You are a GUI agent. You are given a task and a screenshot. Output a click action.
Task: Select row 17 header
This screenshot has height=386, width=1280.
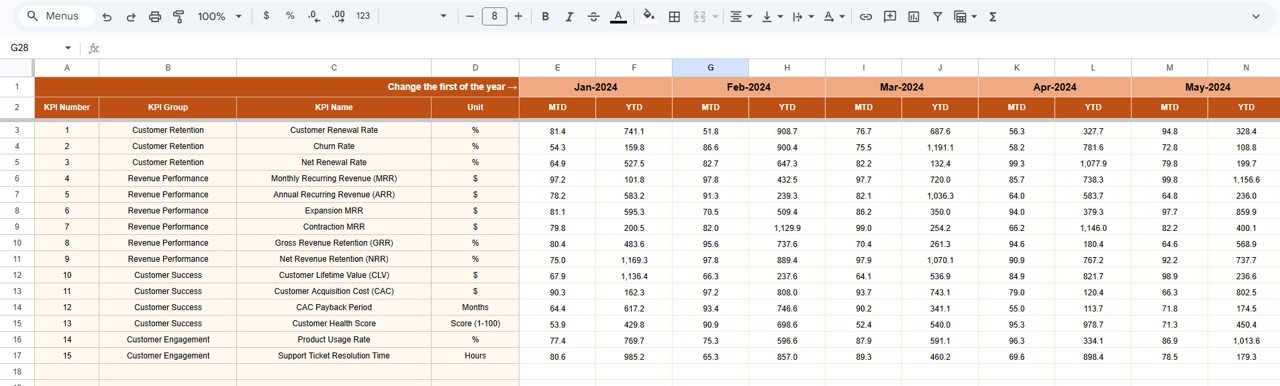pyautogui.click(x=17, y=355)
